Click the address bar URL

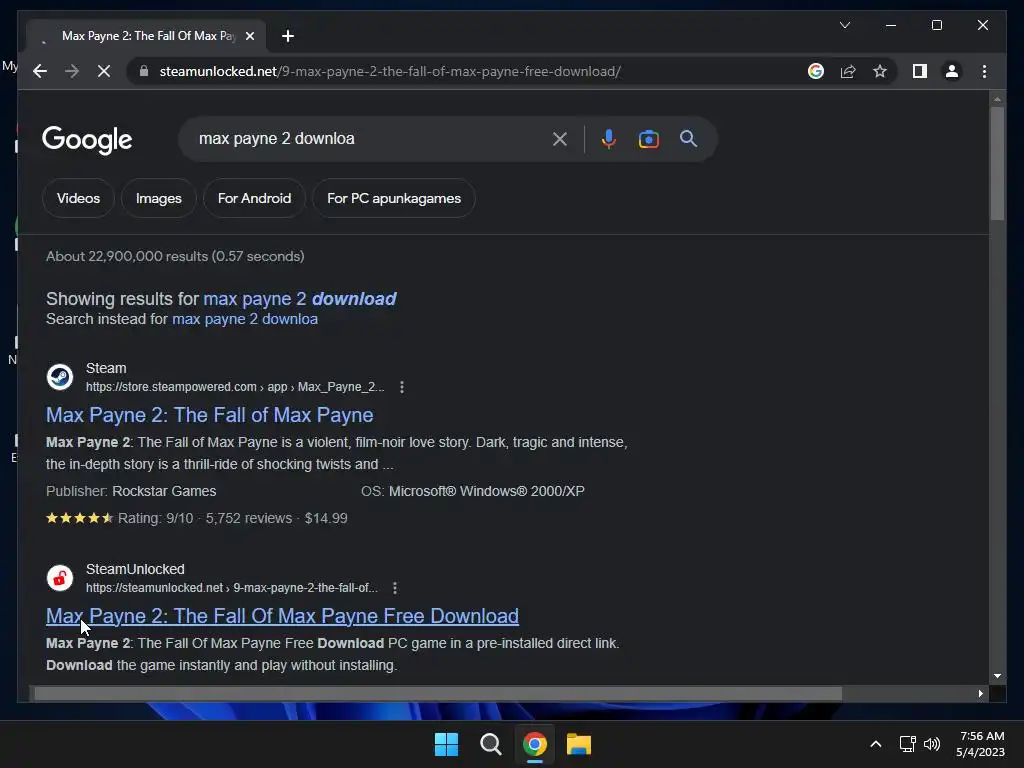click(x=390, y=71)
